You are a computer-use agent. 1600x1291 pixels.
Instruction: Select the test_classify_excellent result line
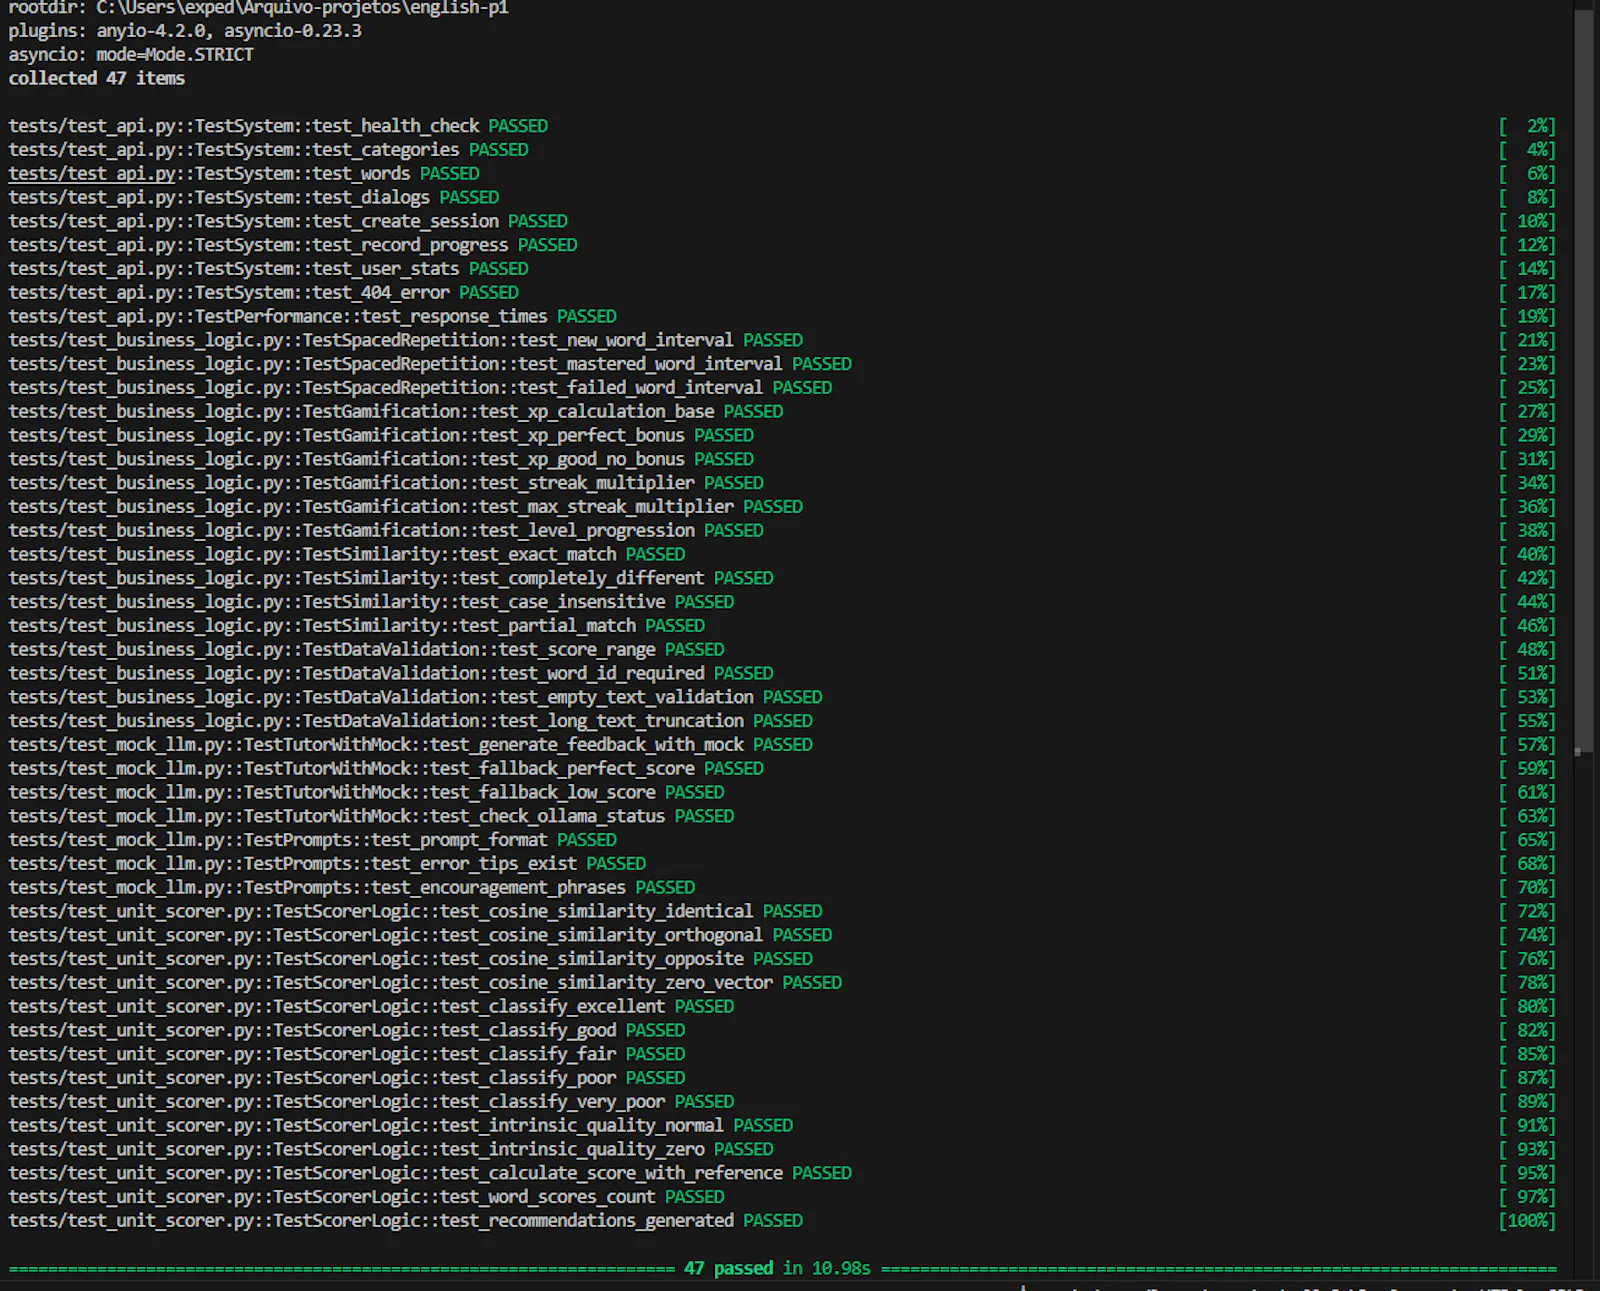pyautogui.click(x=371, y=1007)
